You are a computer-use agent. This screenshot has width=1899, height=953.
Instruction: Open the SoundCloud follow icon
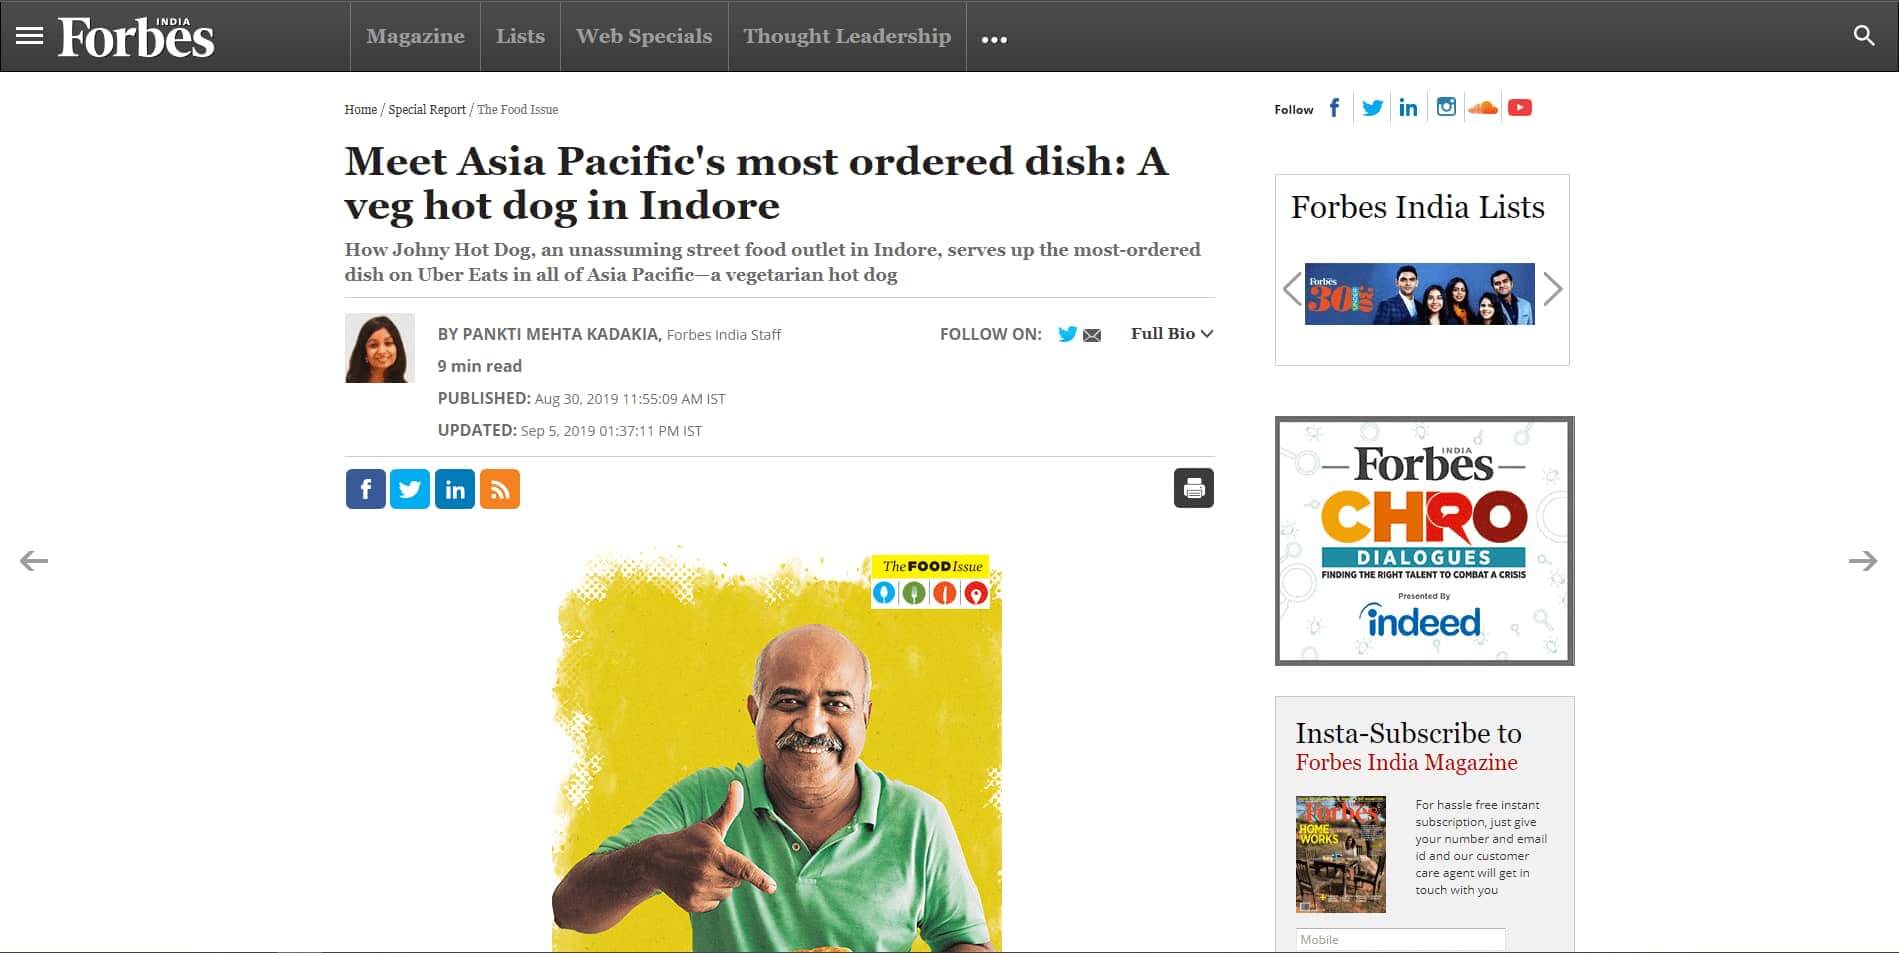click(1482, 107)
